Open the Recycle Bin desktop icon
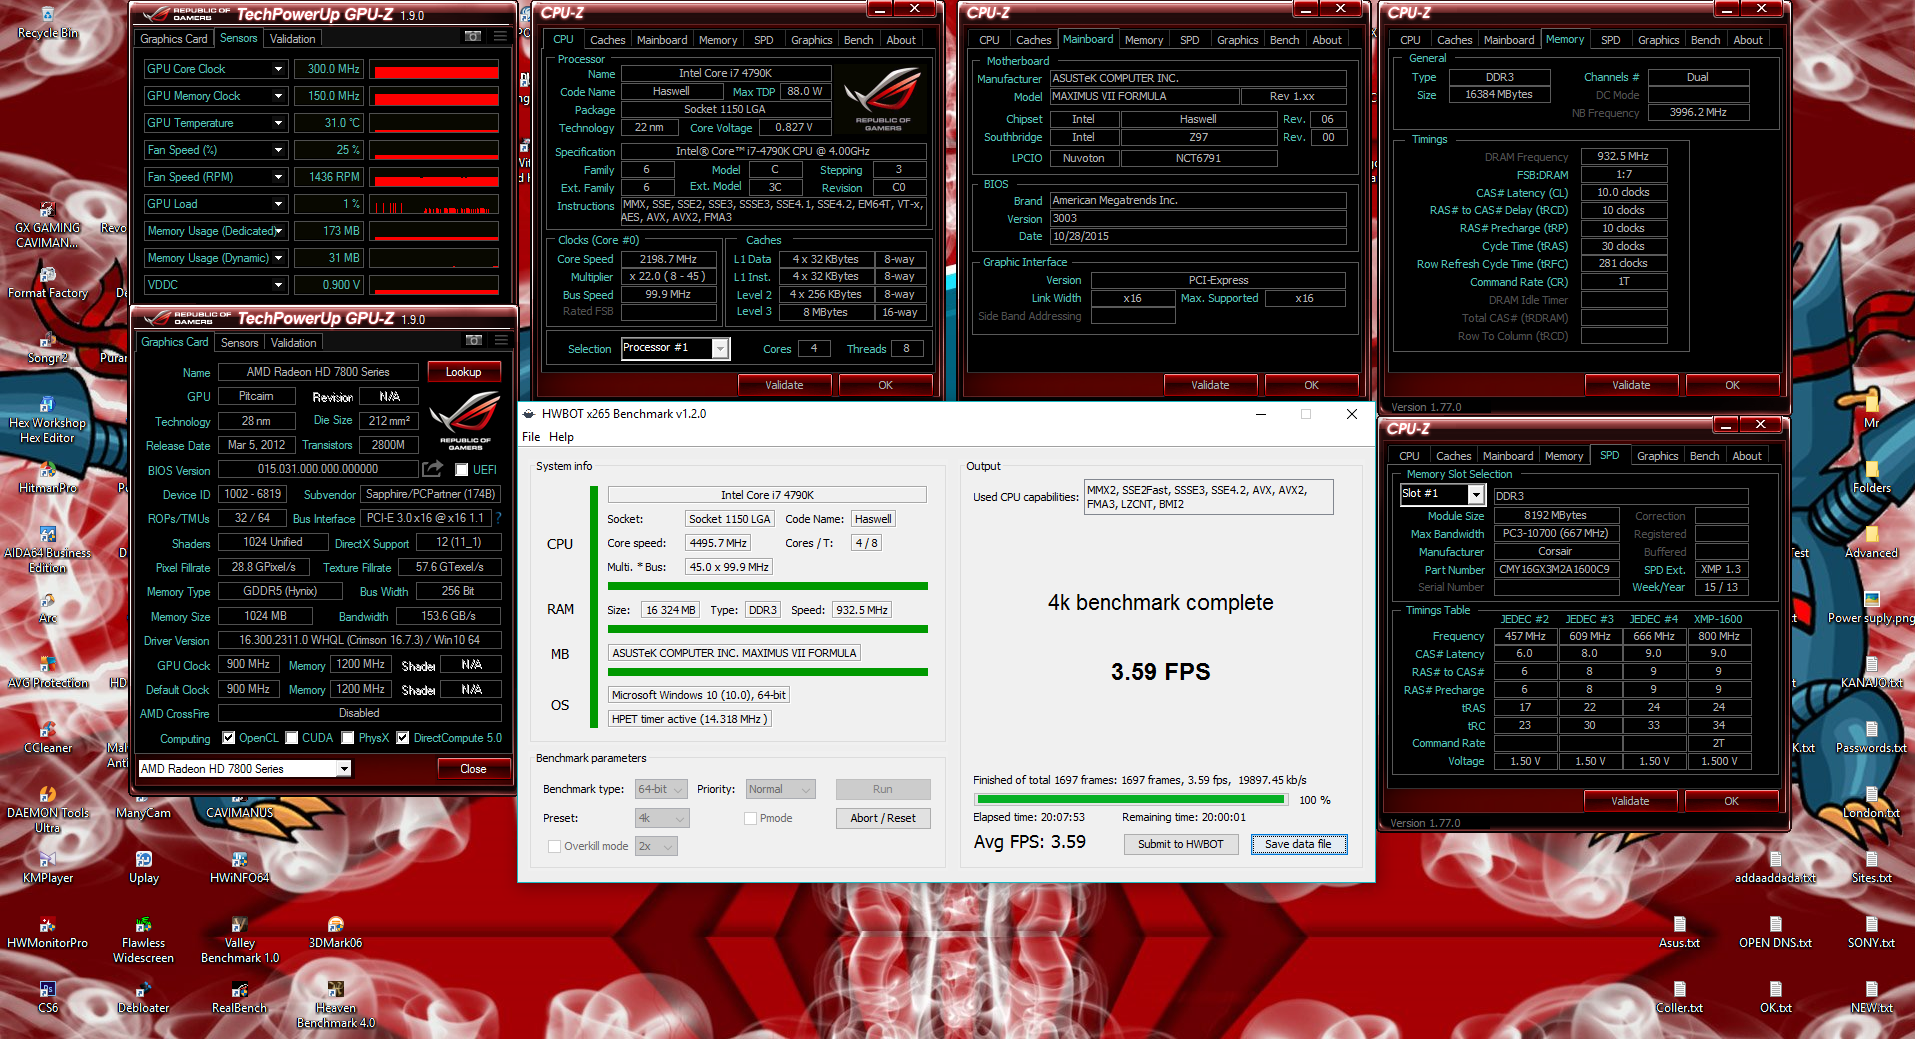The width and height of the screenshot is (1915, 1039). pos(47,22)
